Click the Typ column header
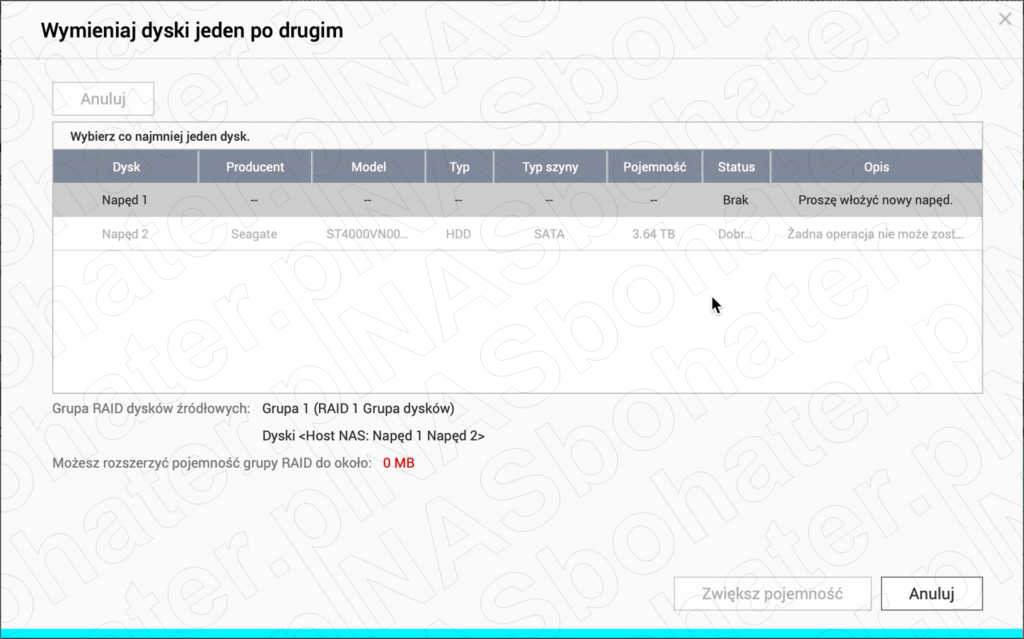The height and width of the screenshot is (639, 1024). (x=459, y=167)
